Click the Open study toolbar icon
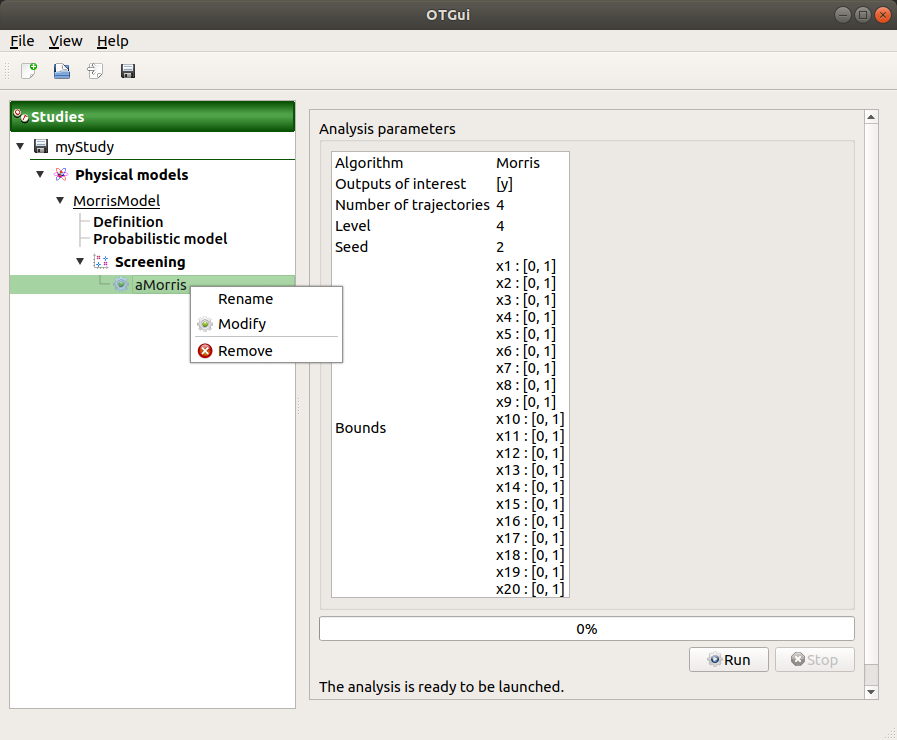 62,71
